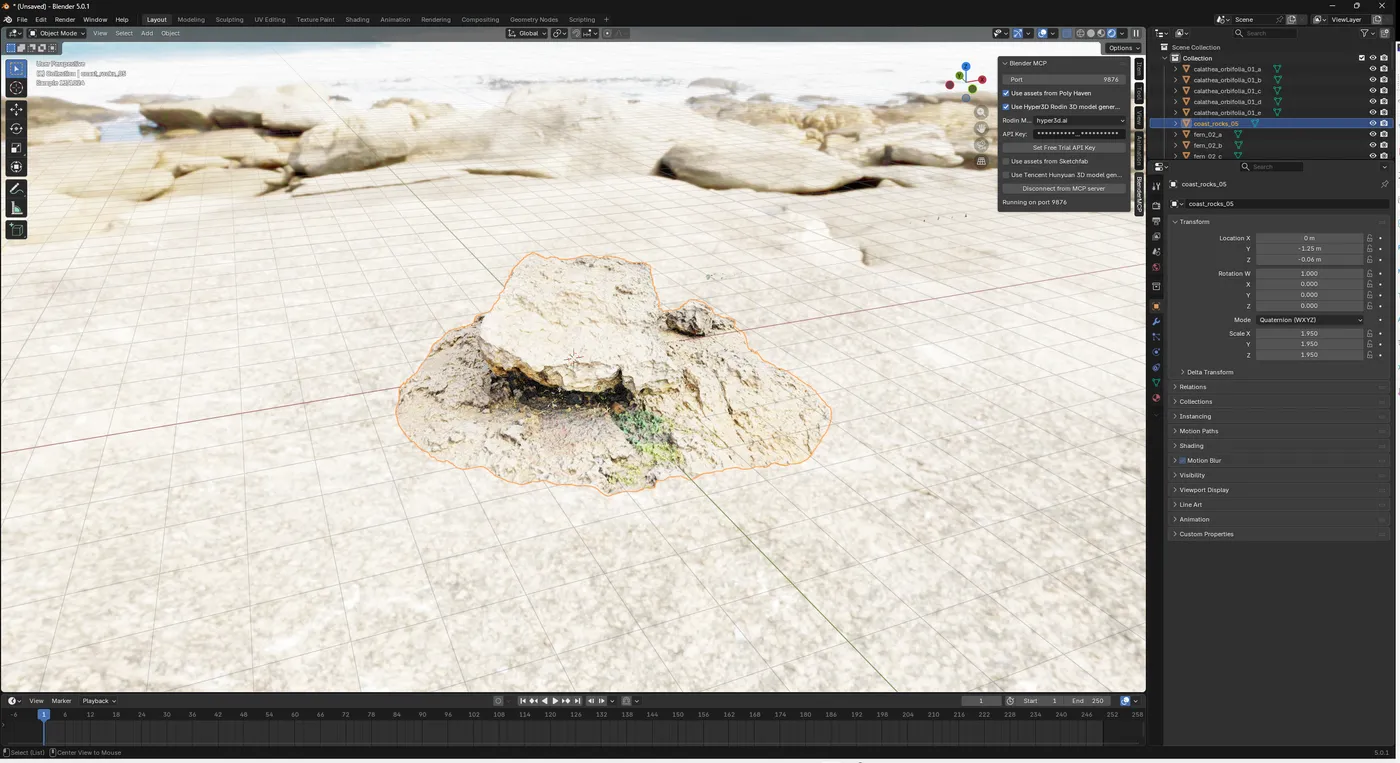Select the Move tool in the toolbar
The height and width of the screenshot is (763, 1400).
pos(16,109)
